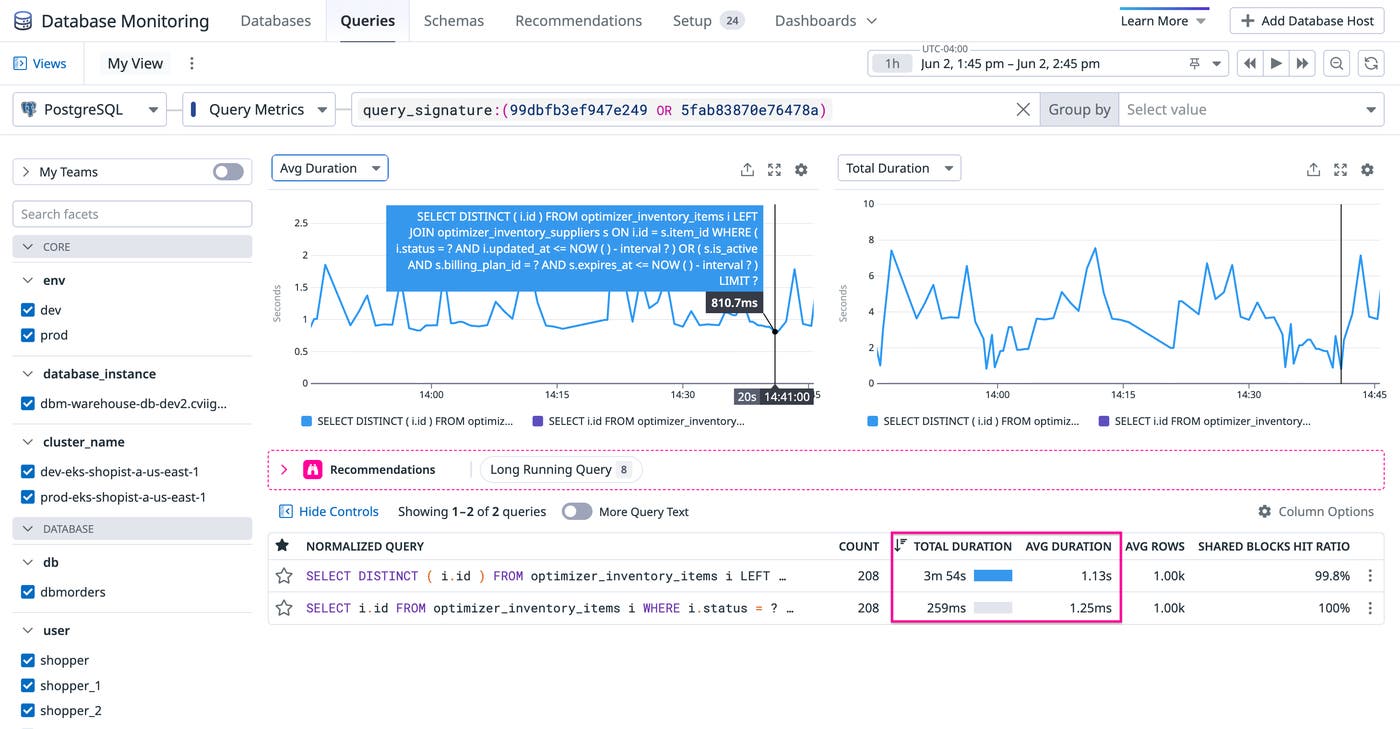
Task: Open Column Options gear
Action: pyautogui.click(x=1264, y=511)
